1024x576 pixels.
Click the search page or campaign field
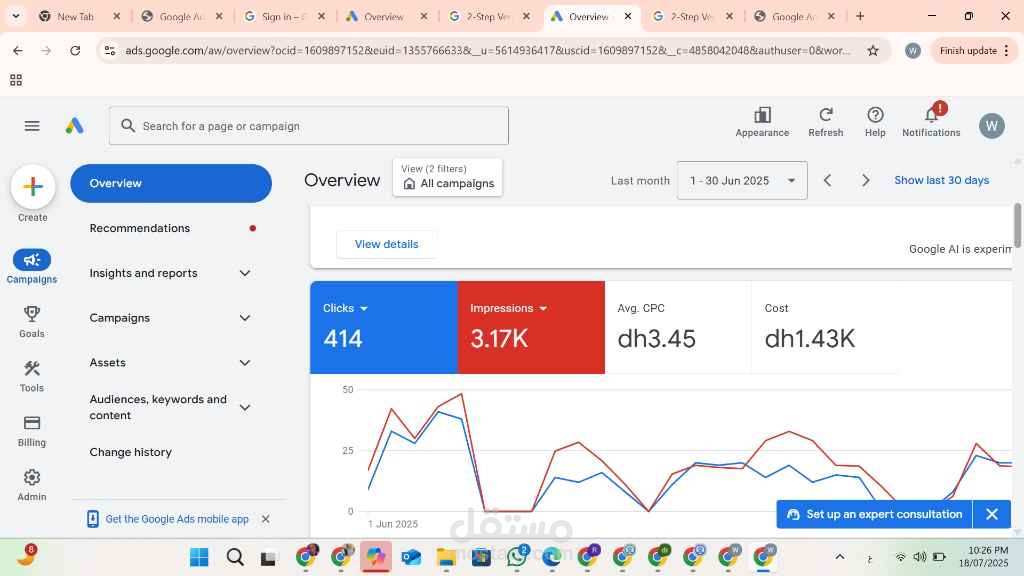[309, 126]
